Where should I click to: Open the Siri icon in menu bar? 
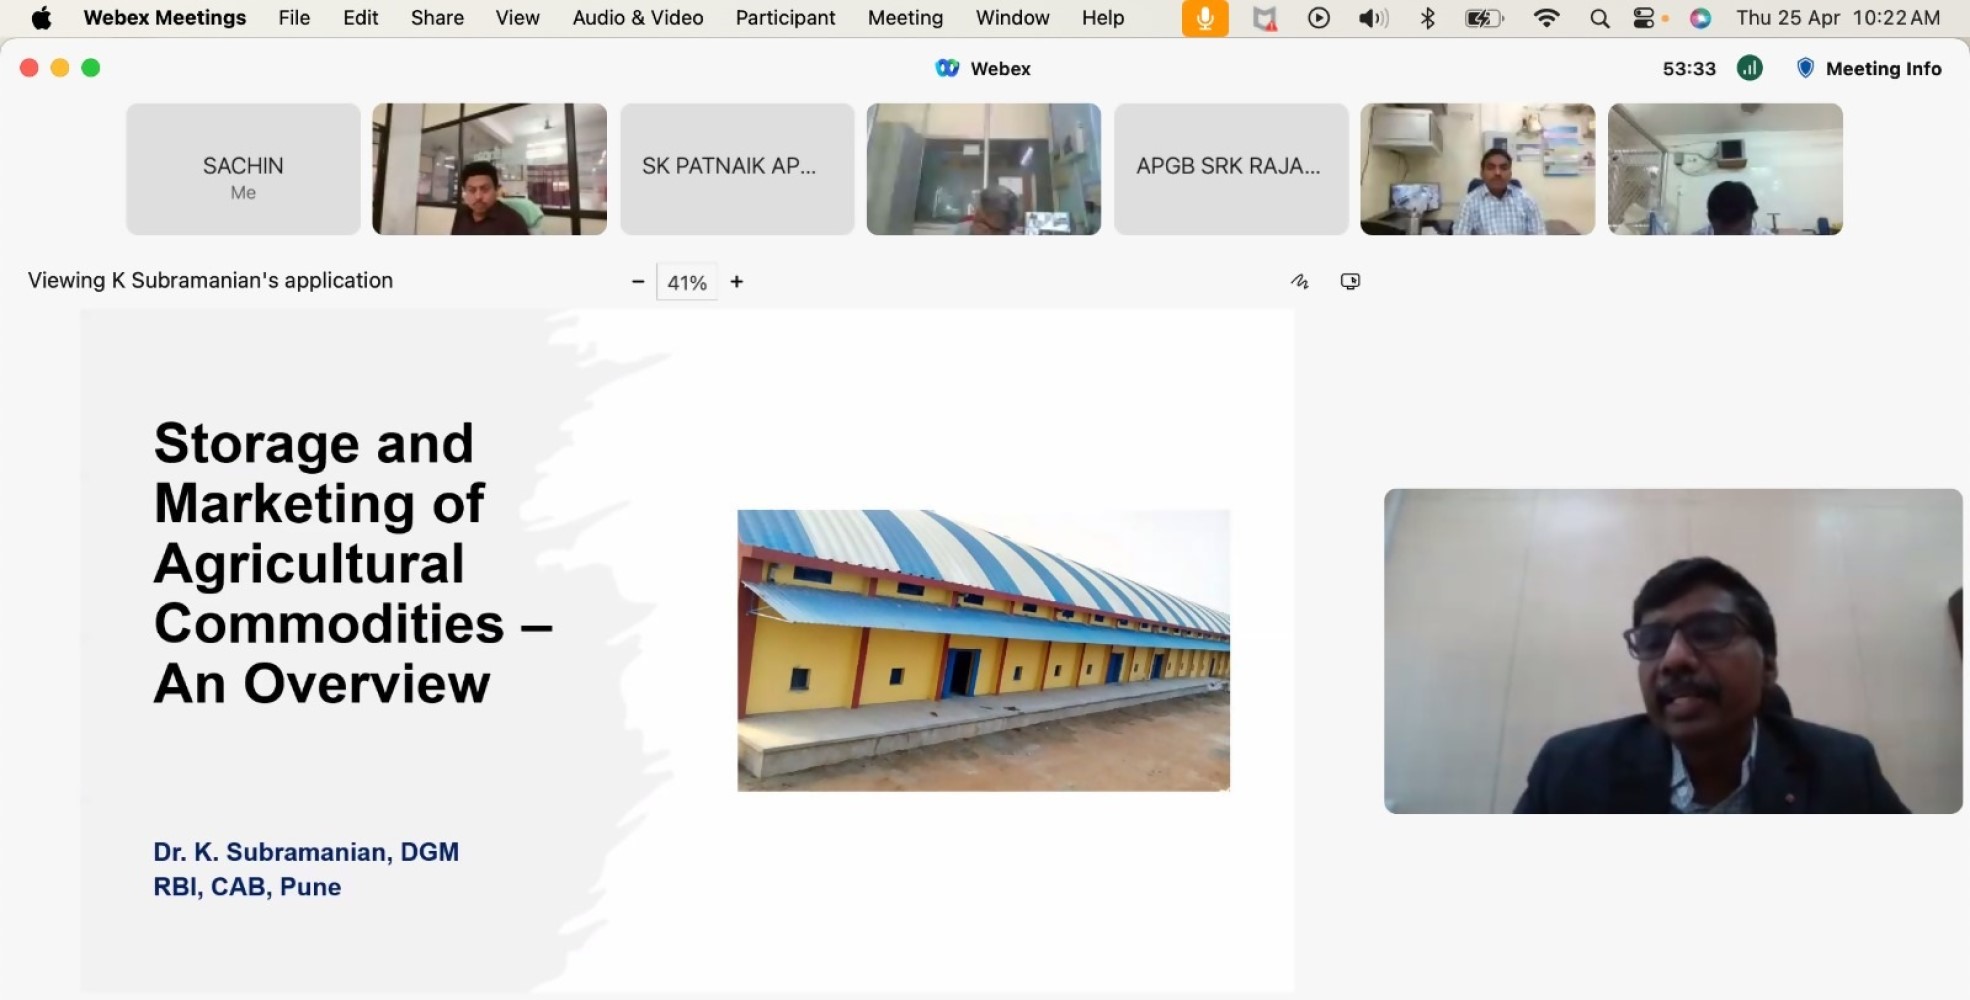point(1700,18)
